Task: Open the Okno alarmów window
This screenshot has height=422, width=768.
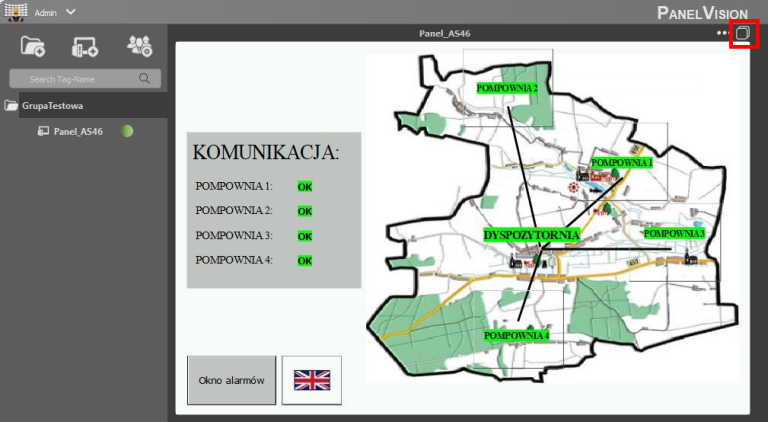Action: point(231,380)
